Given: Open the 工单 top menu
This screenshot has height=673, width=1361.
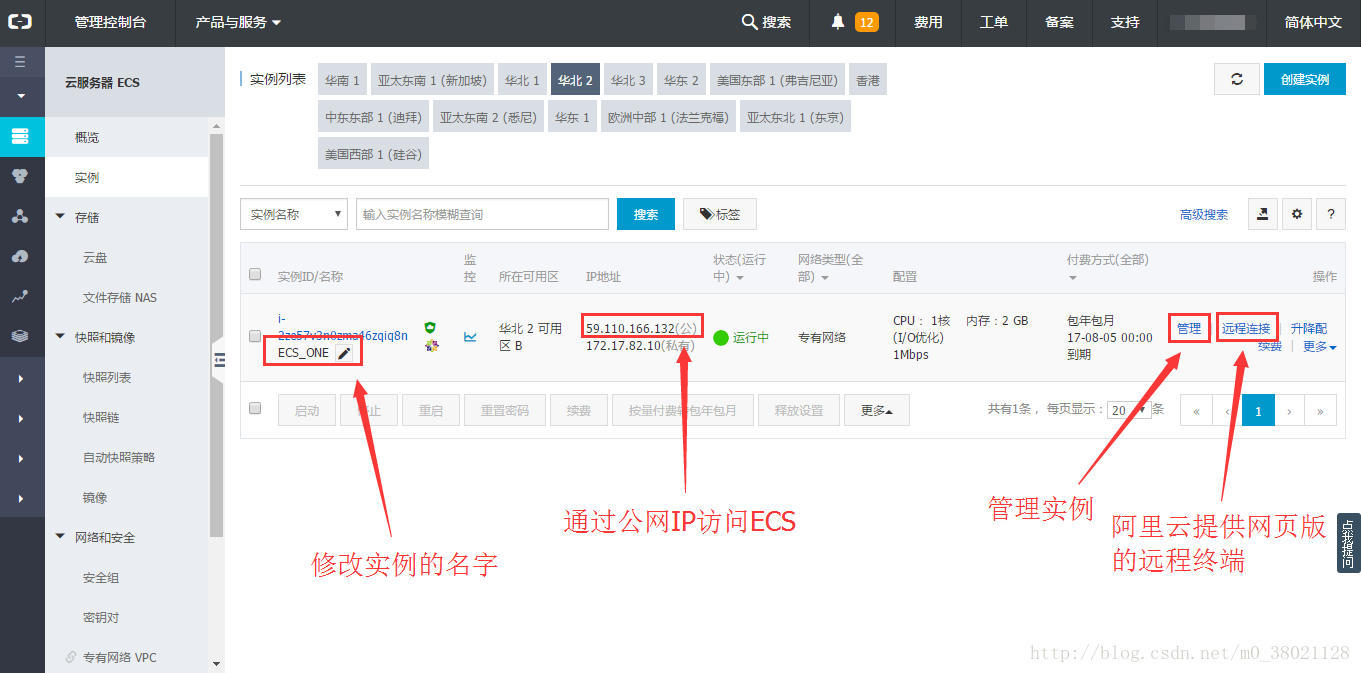Looking at the screenshot, I should (x=994, y=22).
